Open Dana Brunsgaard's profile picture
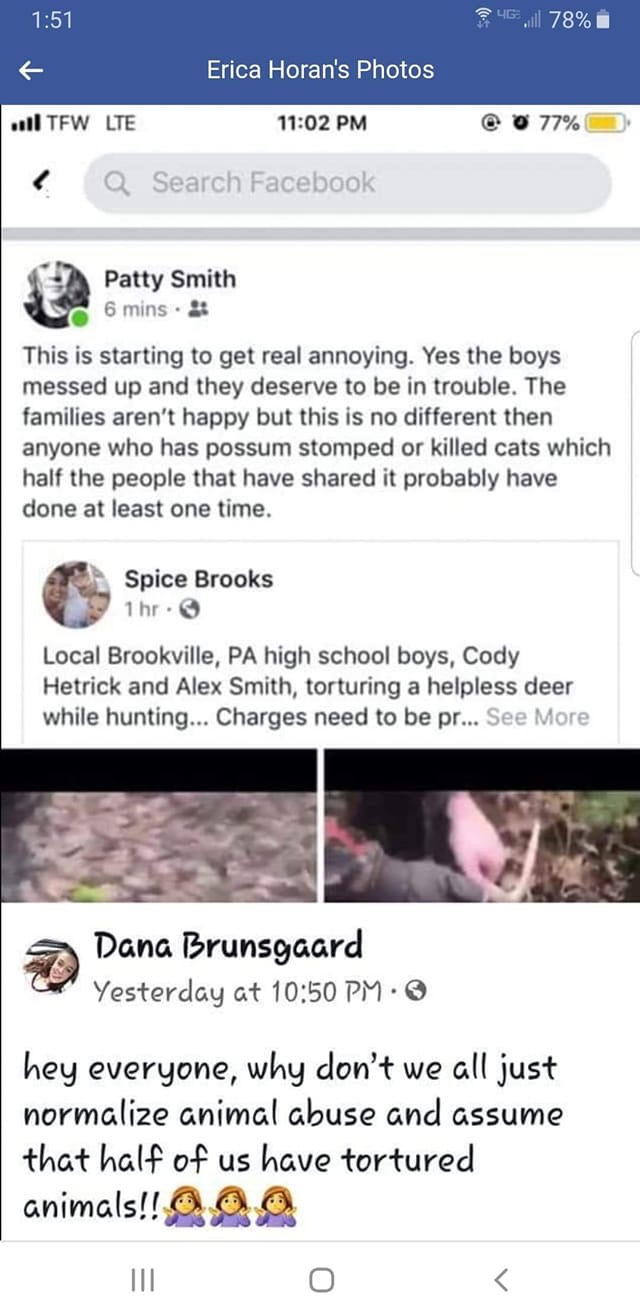The height and width of the screenshot is (1315, 640). [x=51, y=966]
